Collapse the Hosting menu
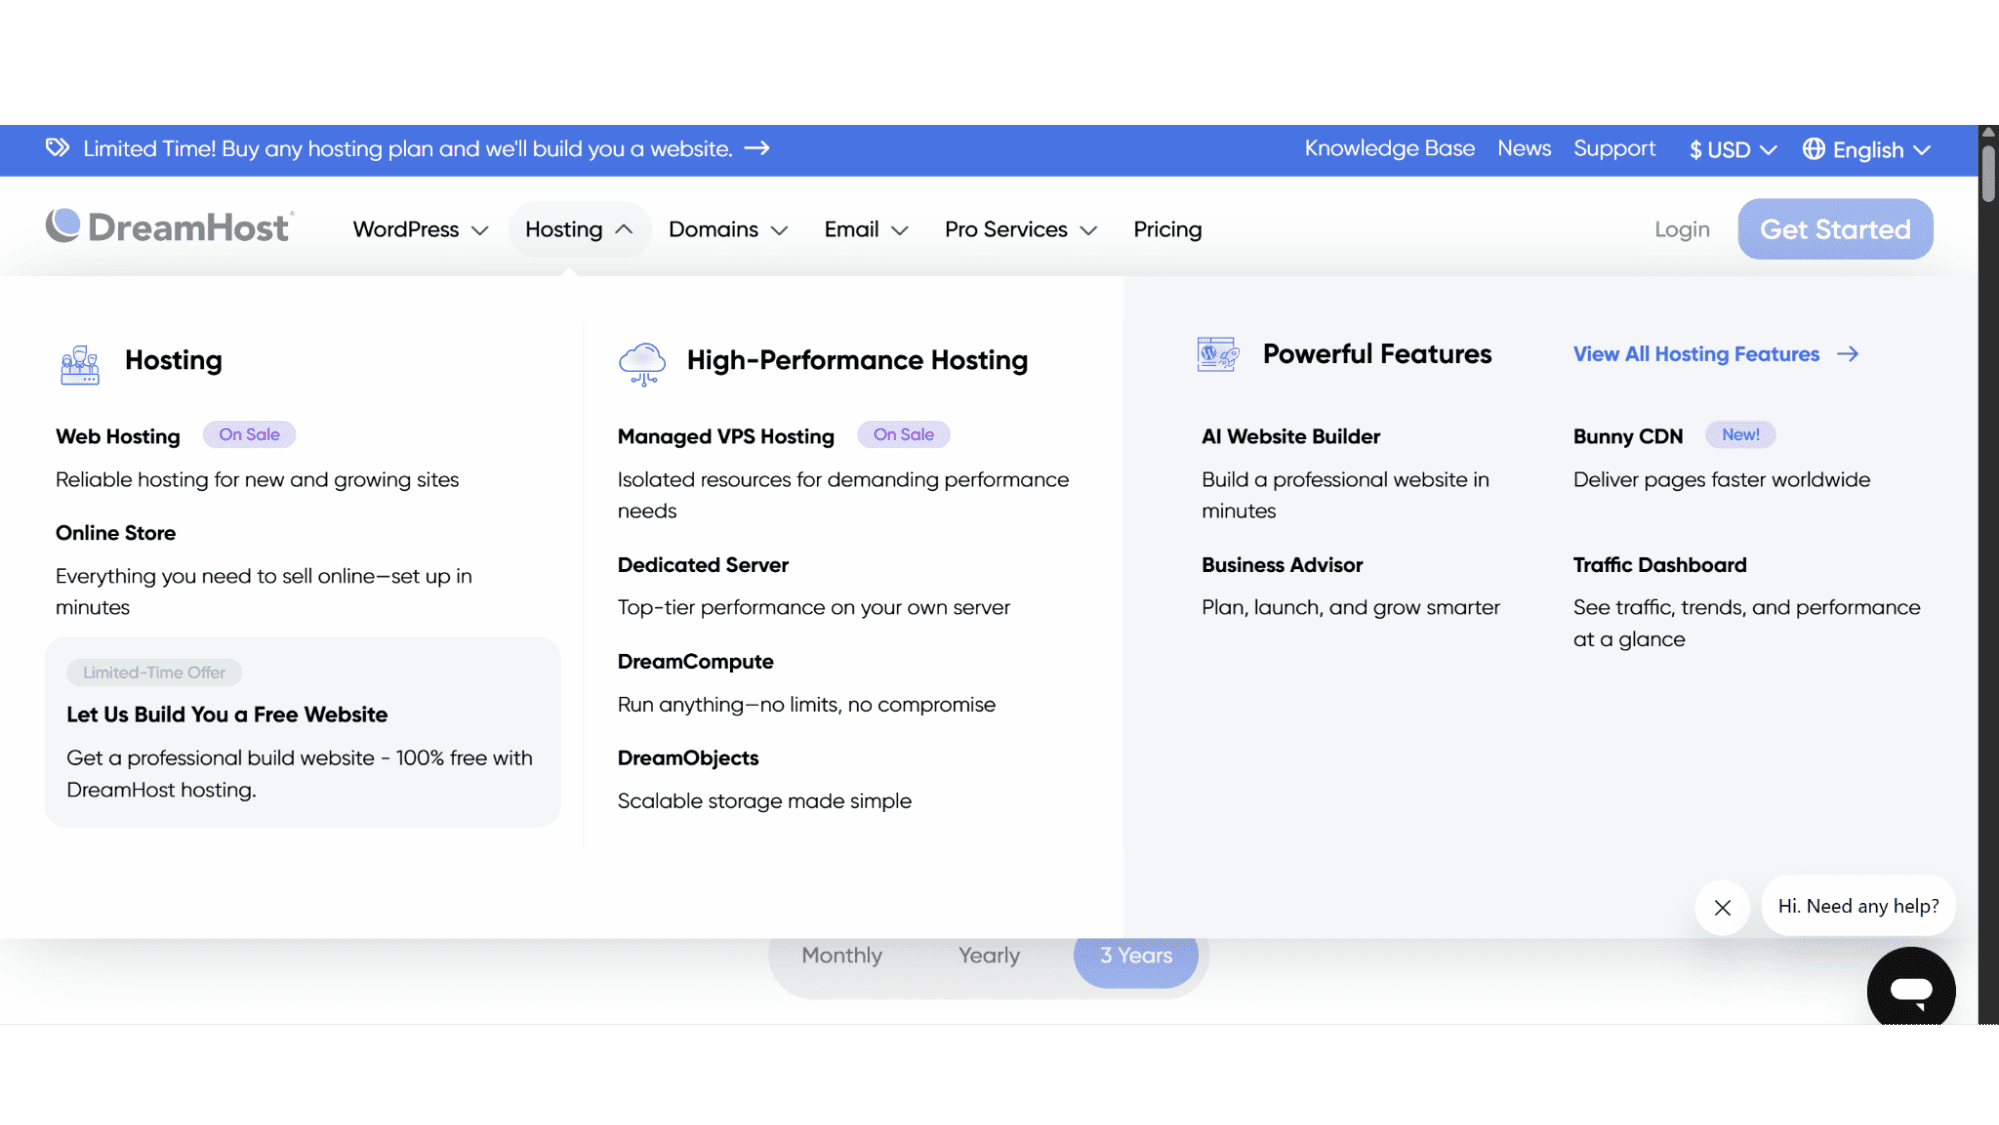 579,229
